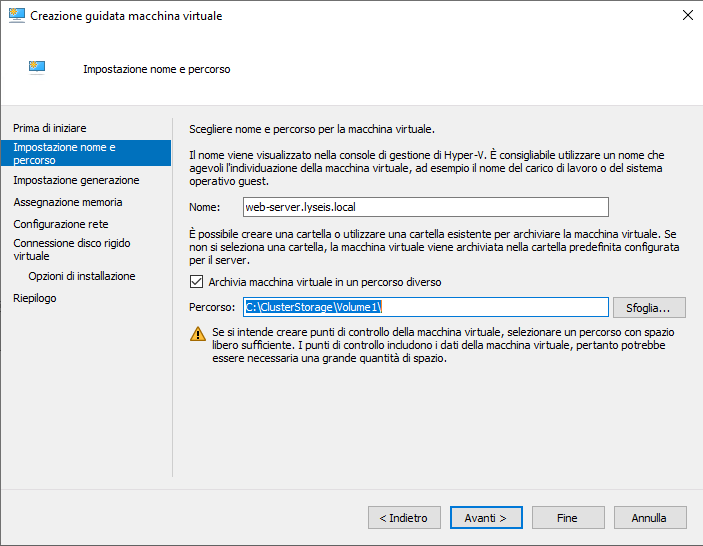Click the Percorso path field
Image resolution: width=703 pixels, height=546 pixels.
click(425, 307)
